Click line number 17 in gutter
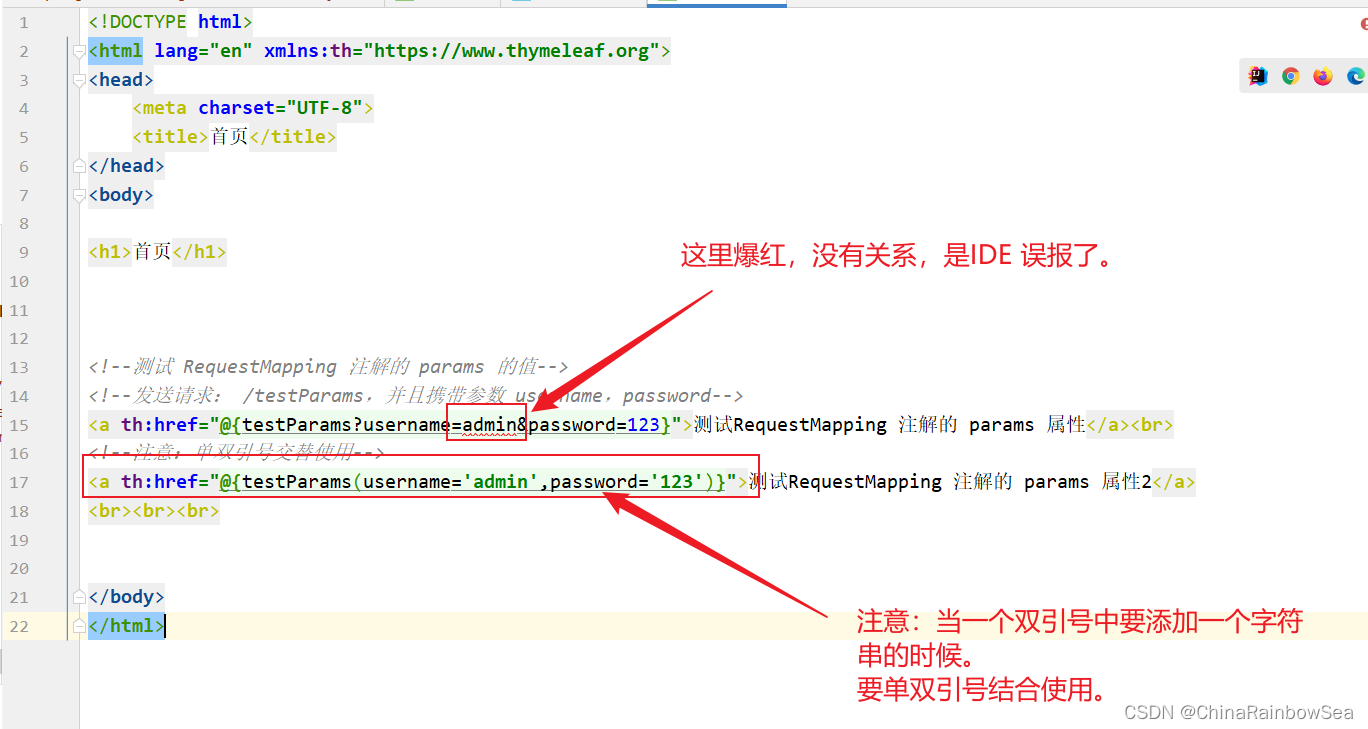The width and height of the screenshot is (1368, 729). click(x=19, y=482)
